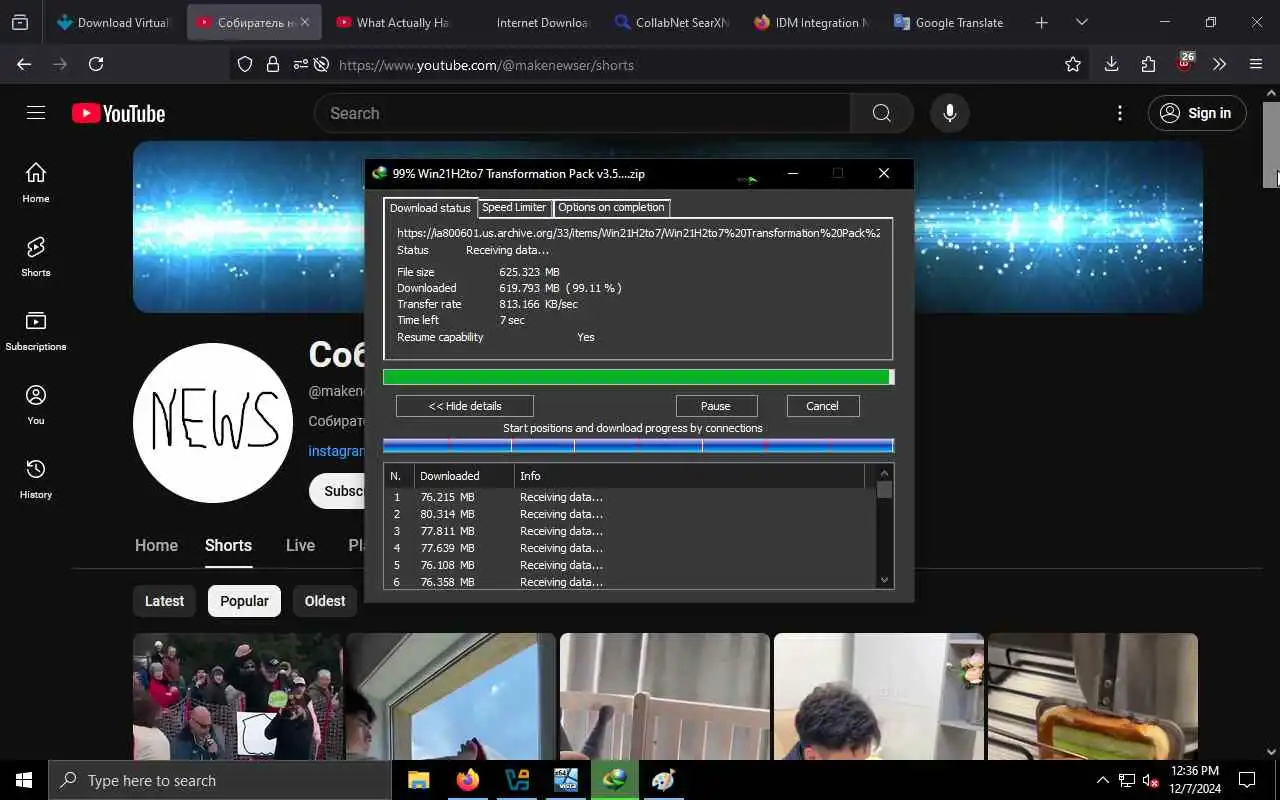Screen dimensions: 1280x800
Task: Switch to the Download Virtual tab
Action: (x=115, y=22)
